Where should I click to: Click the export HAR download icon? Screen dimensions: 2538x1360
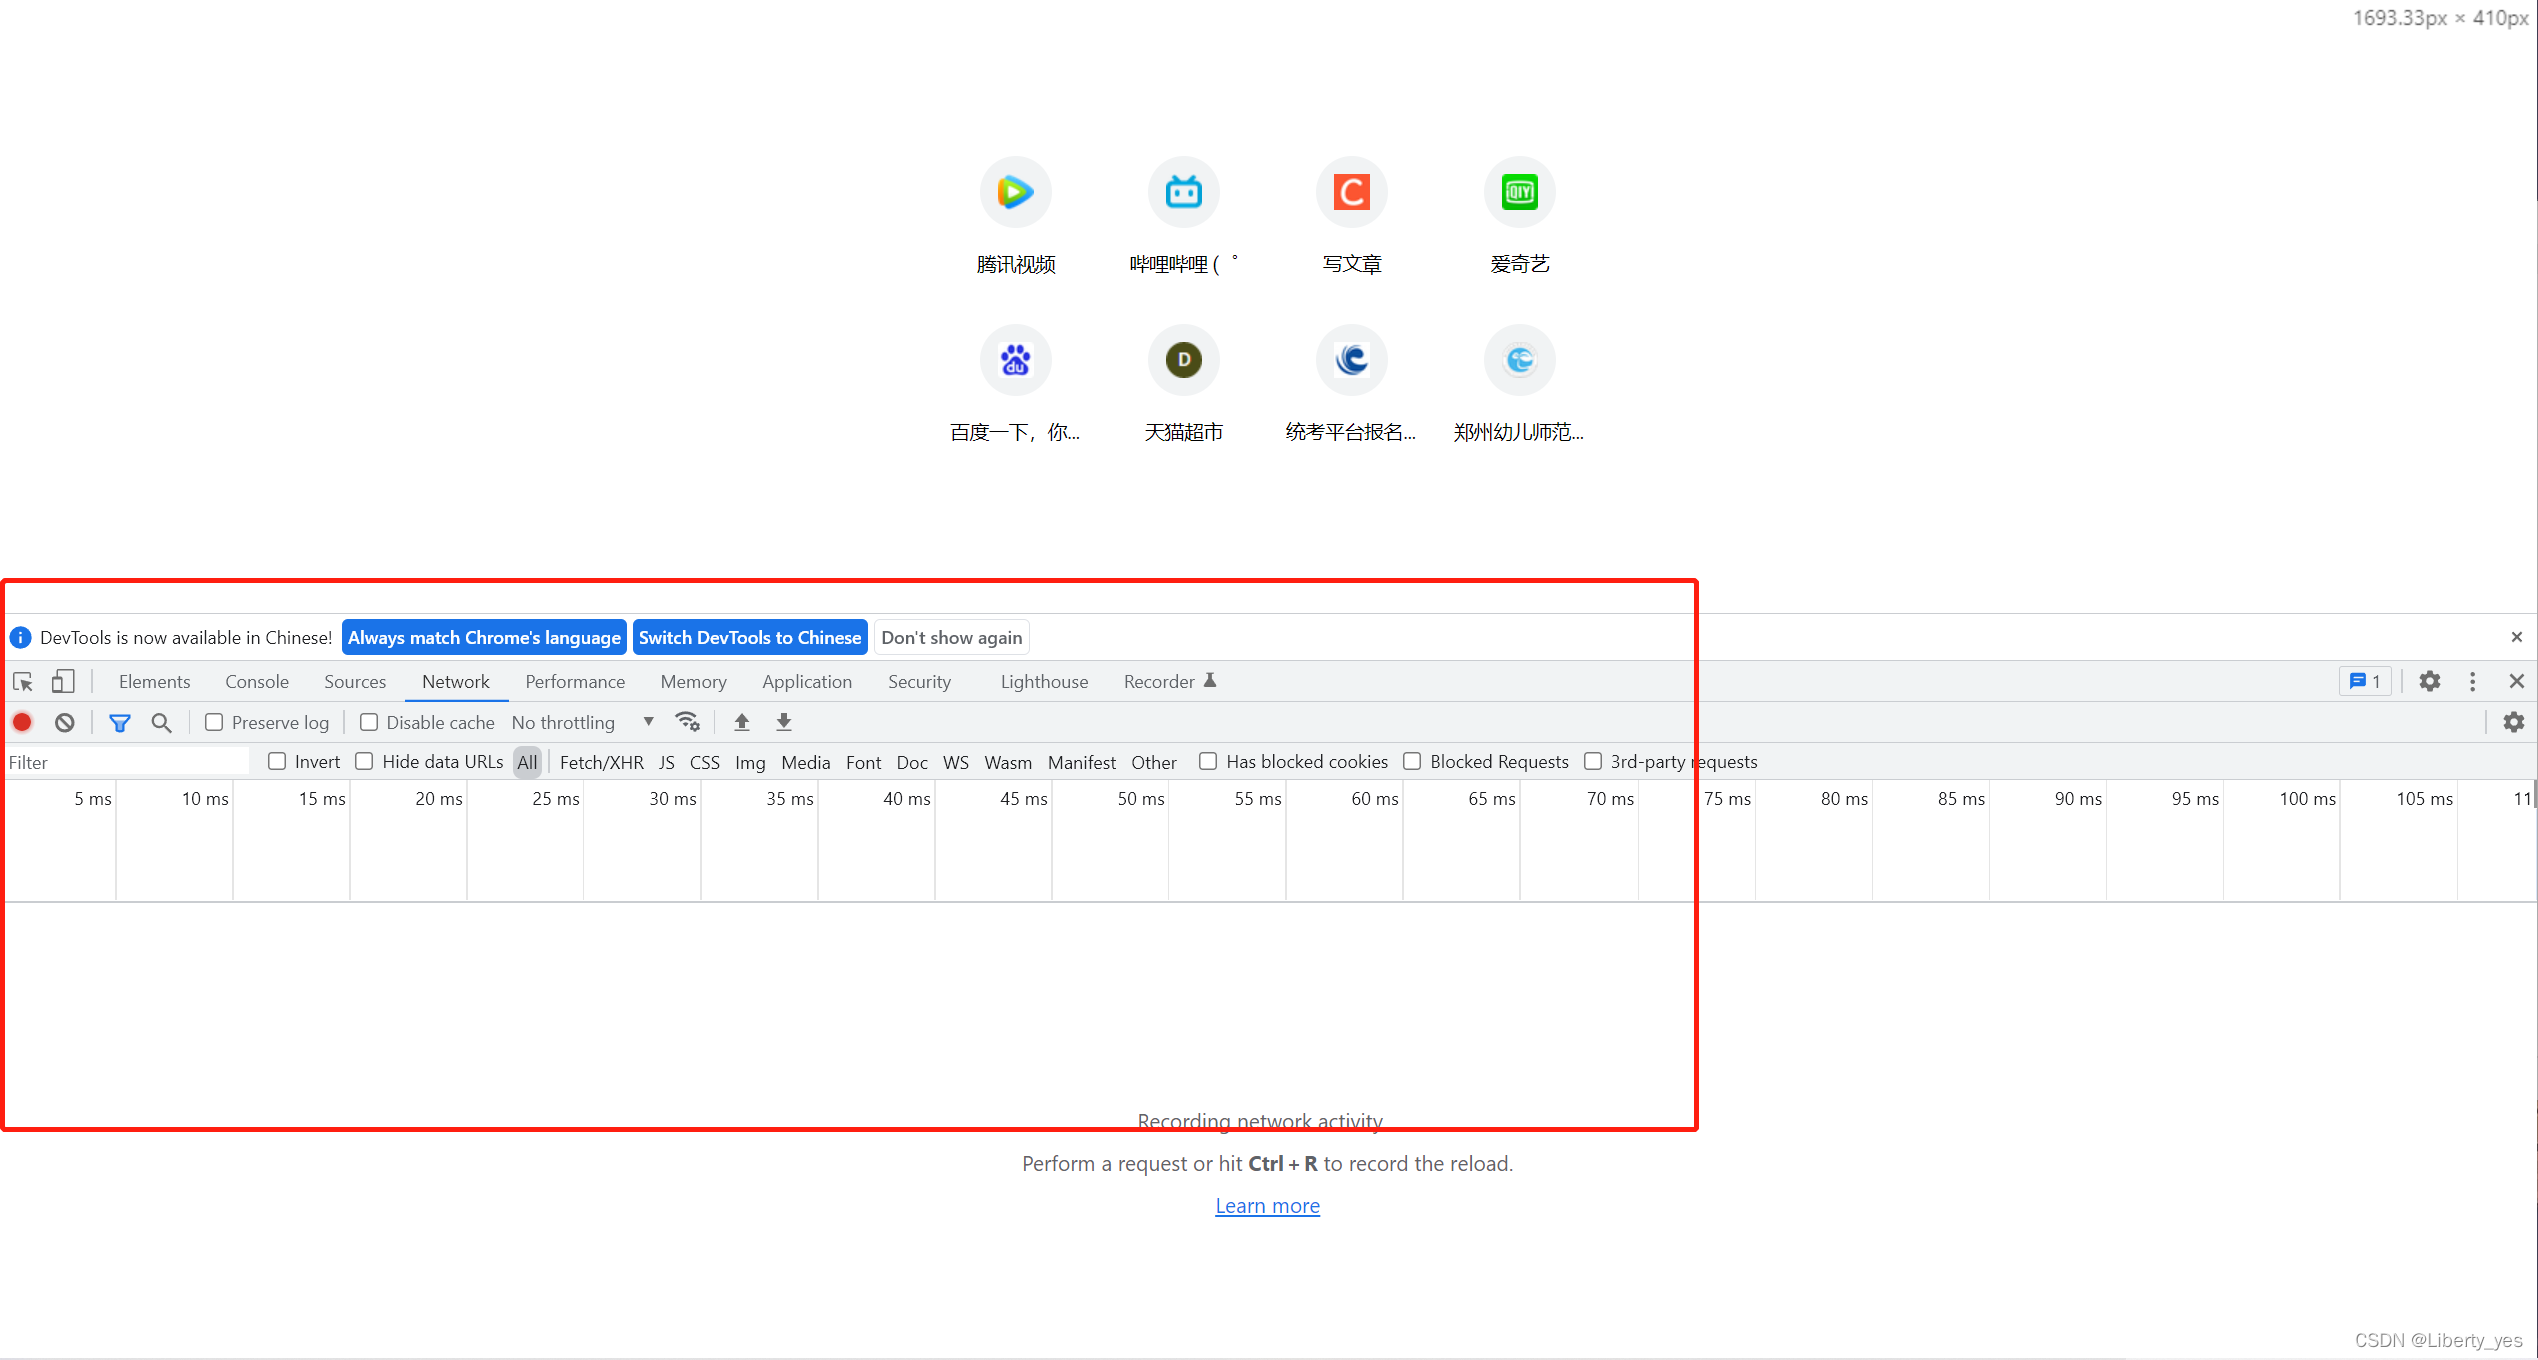784,722
